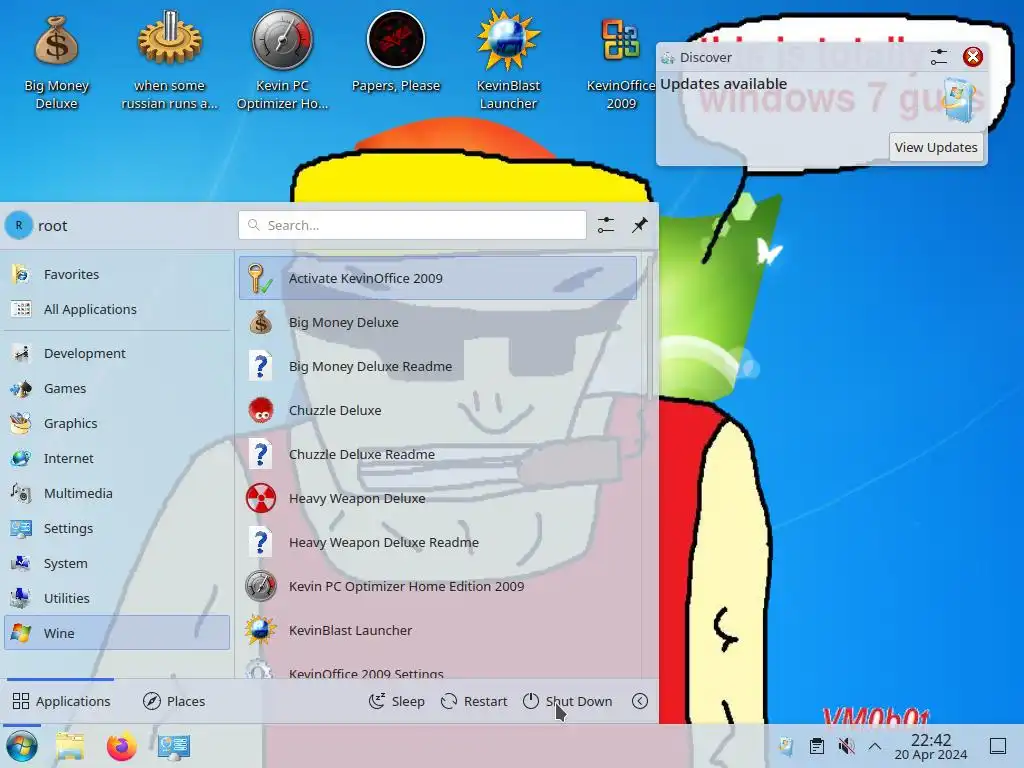Click the Restart button

point(474,701)
